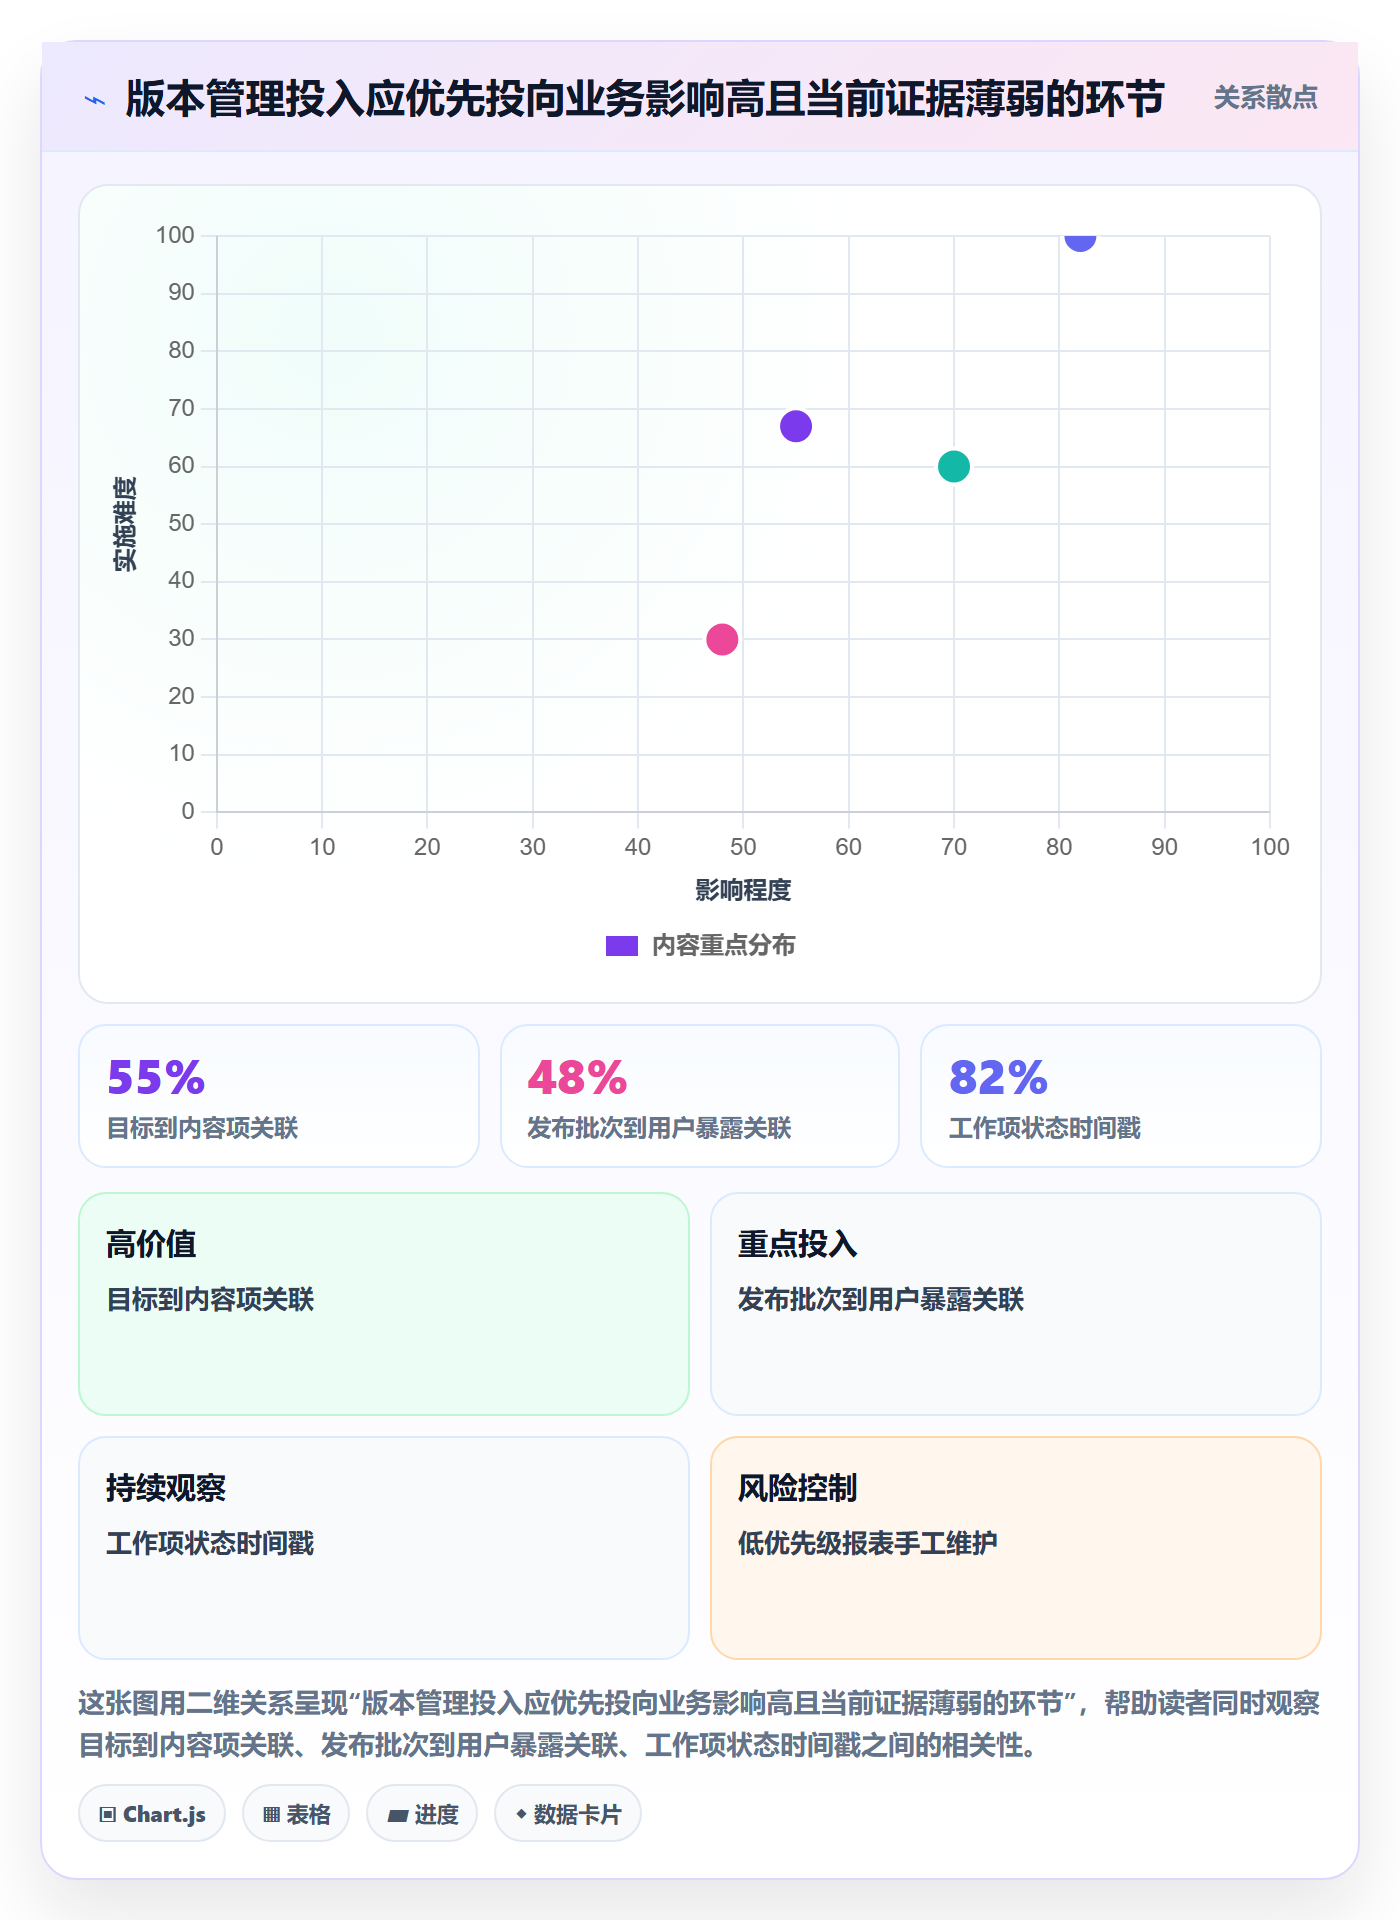
Task: Click the 关系散点 label in the header
Action: 1265,98
